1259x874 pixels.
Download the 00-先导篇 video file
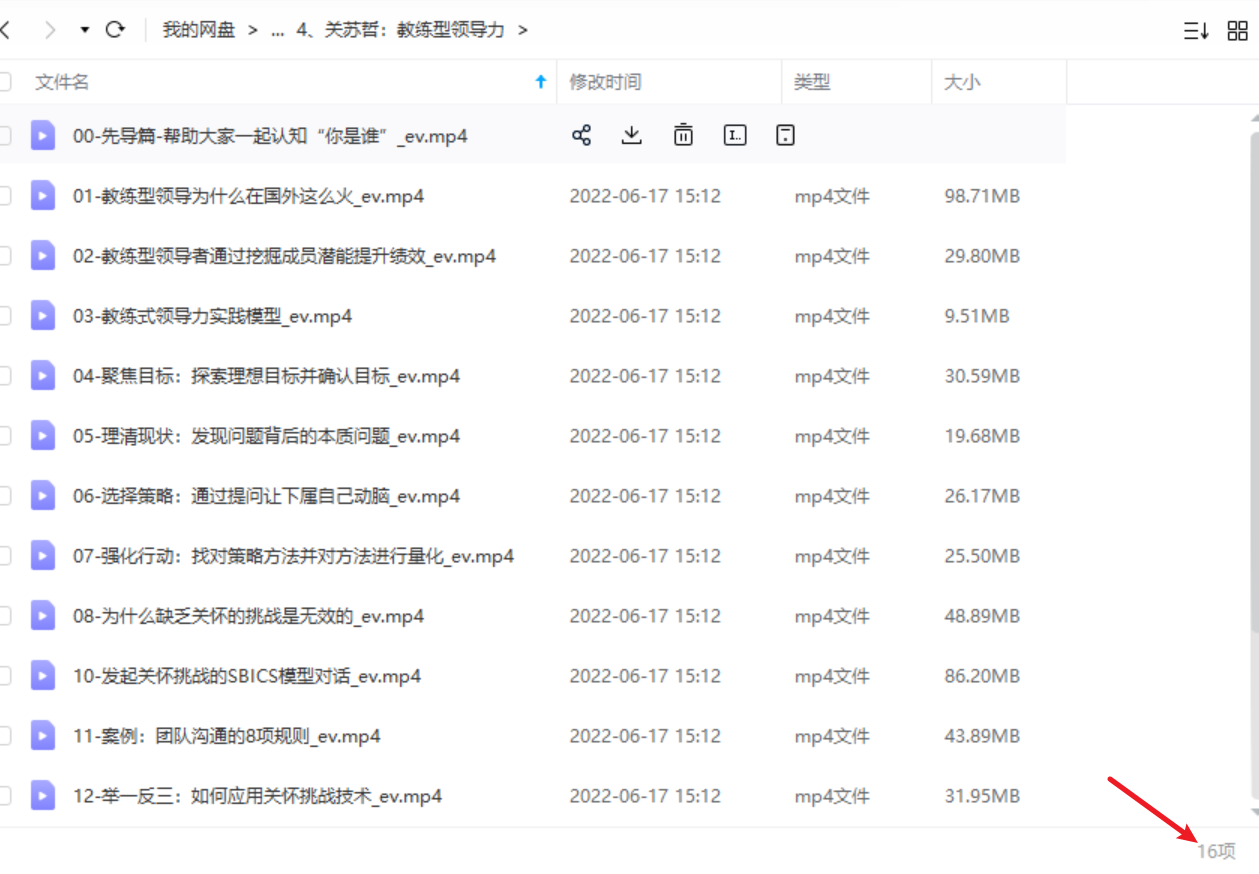(631, 135)
